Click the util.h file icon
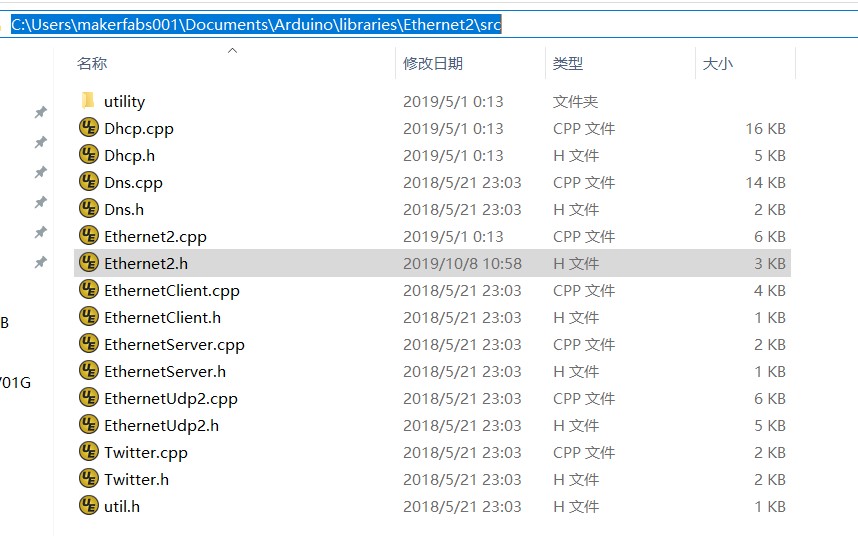Viewport: 858px width, 536px height. (89, 506)
